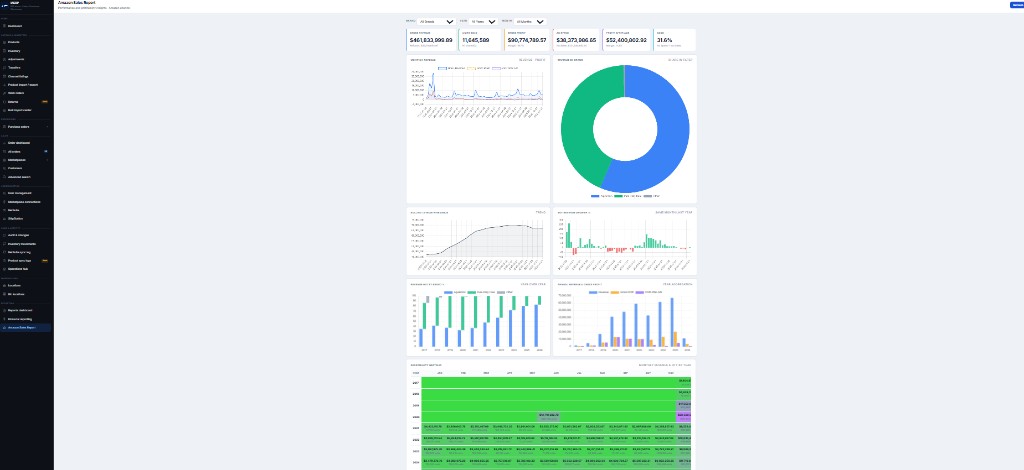
Task: Open the All brands filter dropdown
Action: 436,22
